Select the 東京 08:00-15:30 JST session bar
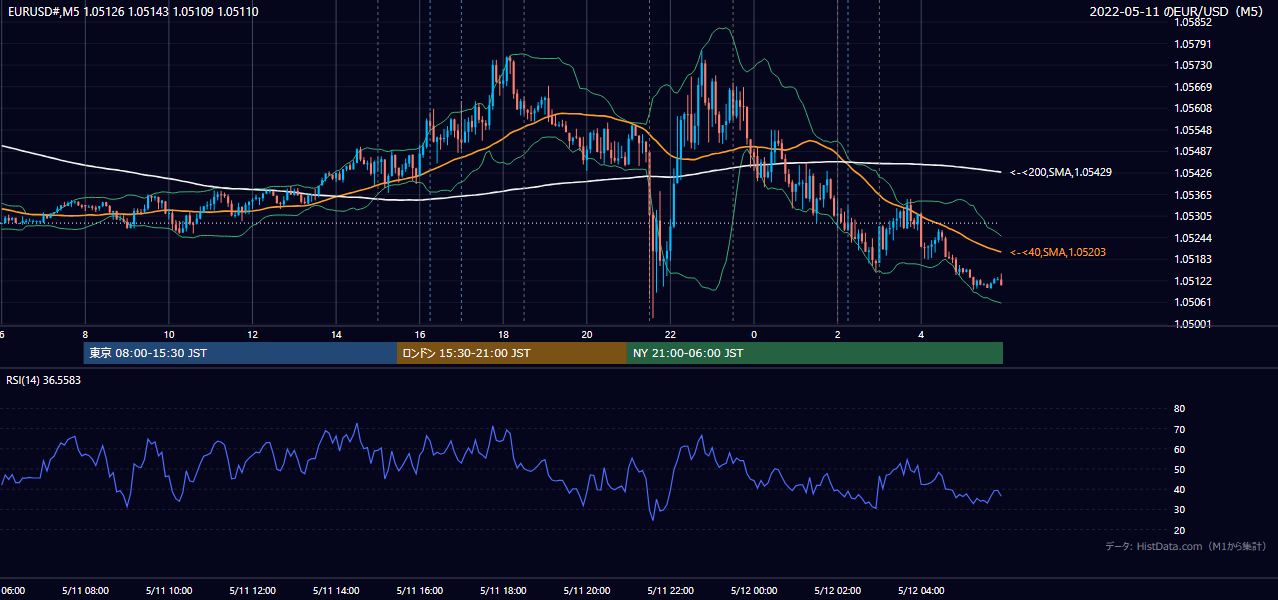The image size is (1278, 600). click(x=240, y=353)
